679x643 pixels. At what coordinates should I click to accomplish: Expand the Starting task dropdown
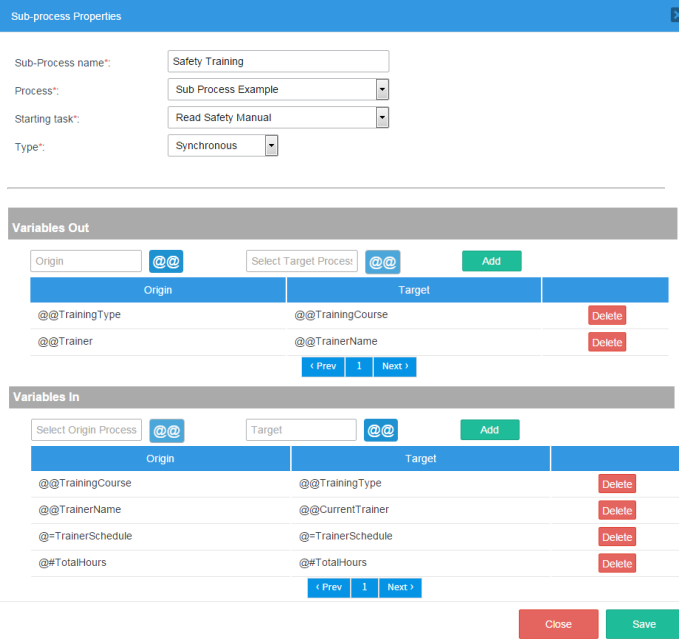[381, 118]
